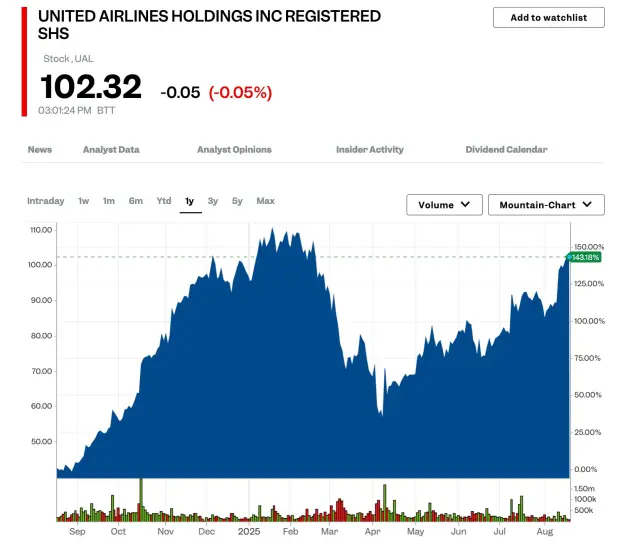Click the green 143.18% price marker
This screenshot has width=640, height=550.
tap(585, 257)
